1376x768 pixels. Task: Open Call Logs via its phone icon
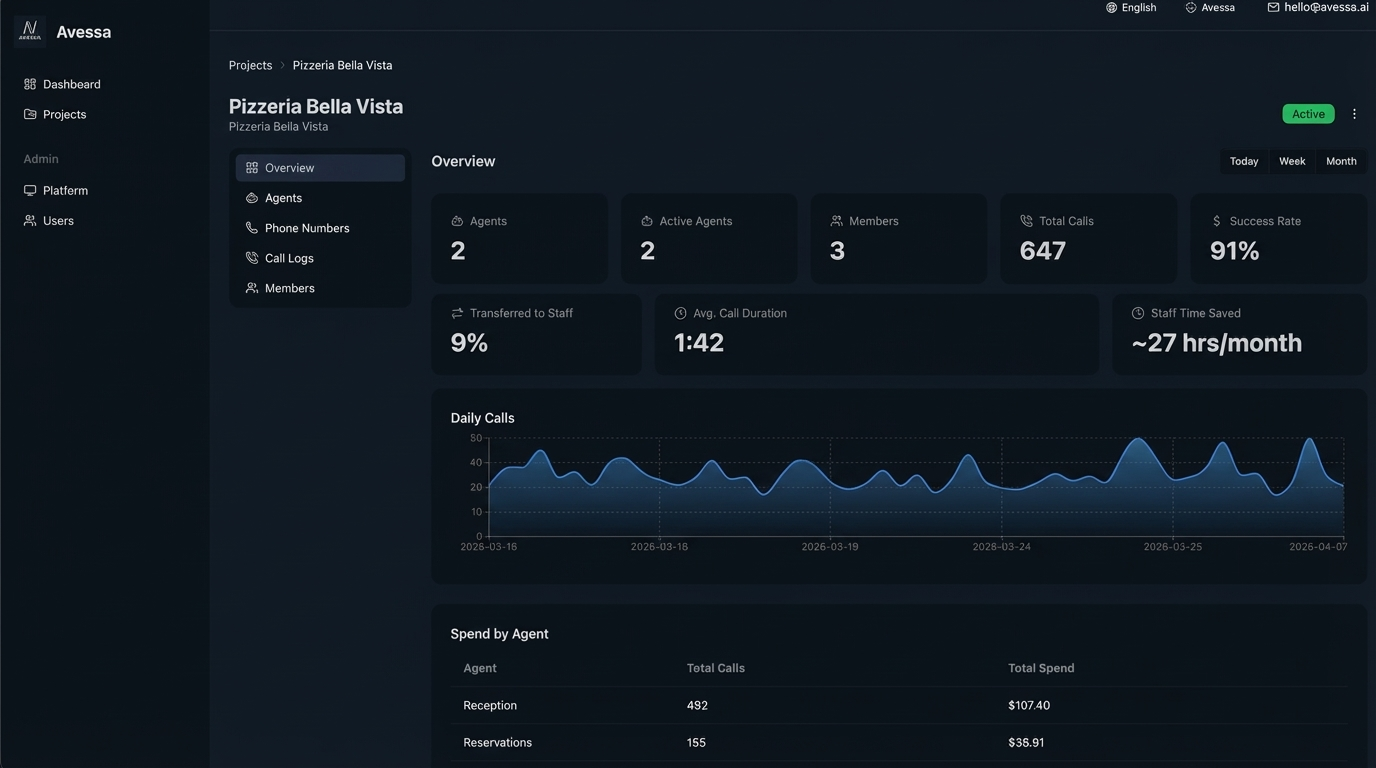click(251, 258)
